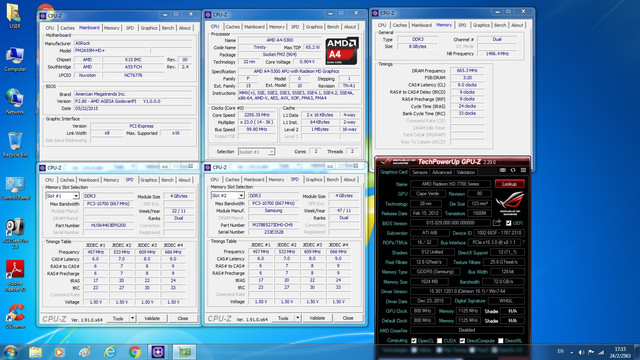Click Tools button in Slot #2 CPU-Z window
The image size is (640, 360).
click(x=283, y=318)
